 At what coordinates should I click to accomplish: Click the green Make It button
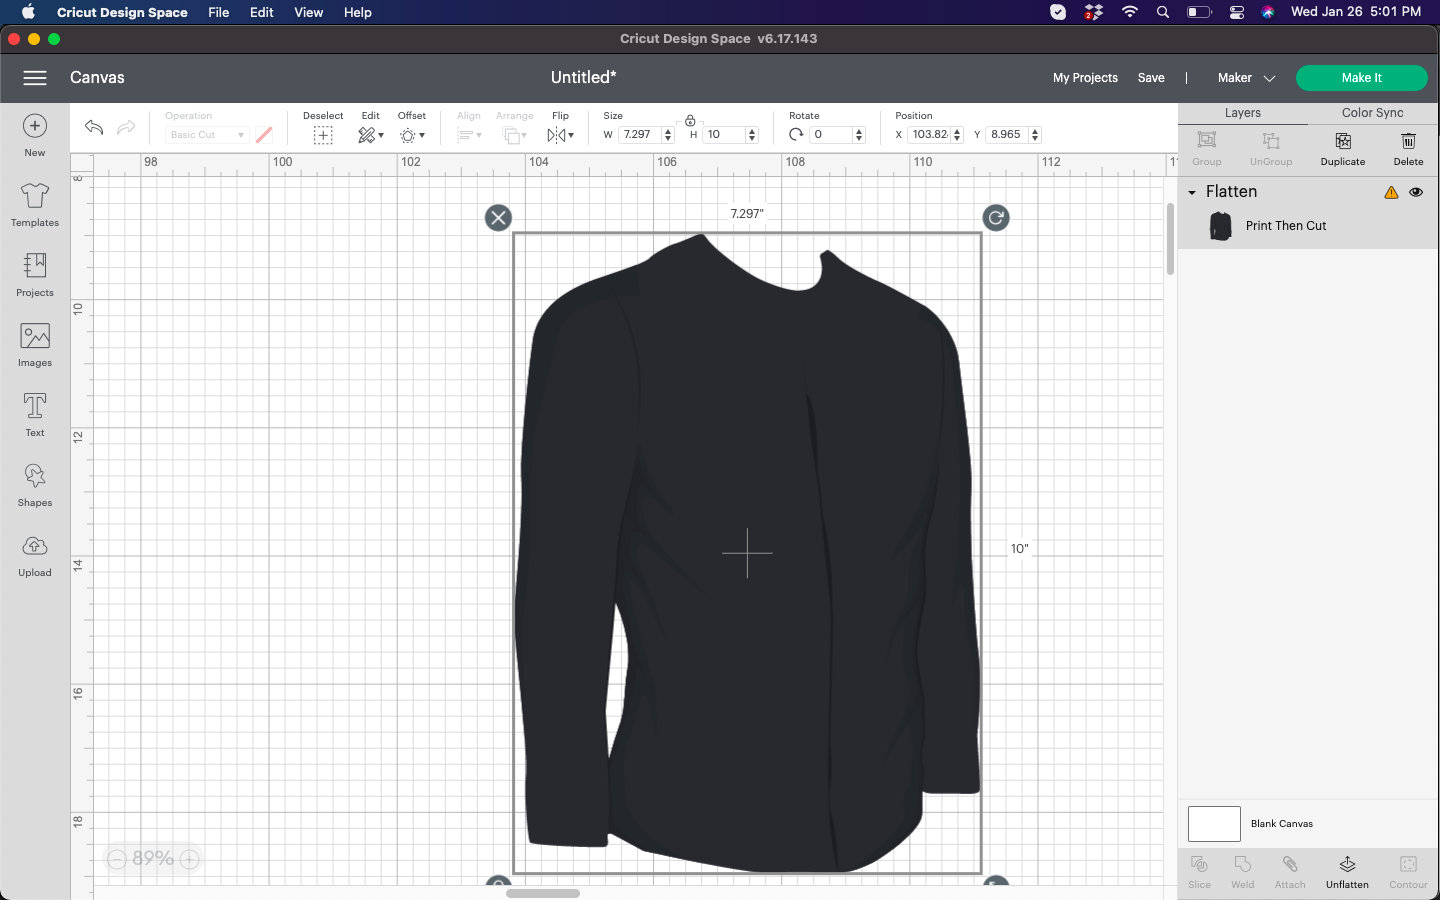point(1362,78)
